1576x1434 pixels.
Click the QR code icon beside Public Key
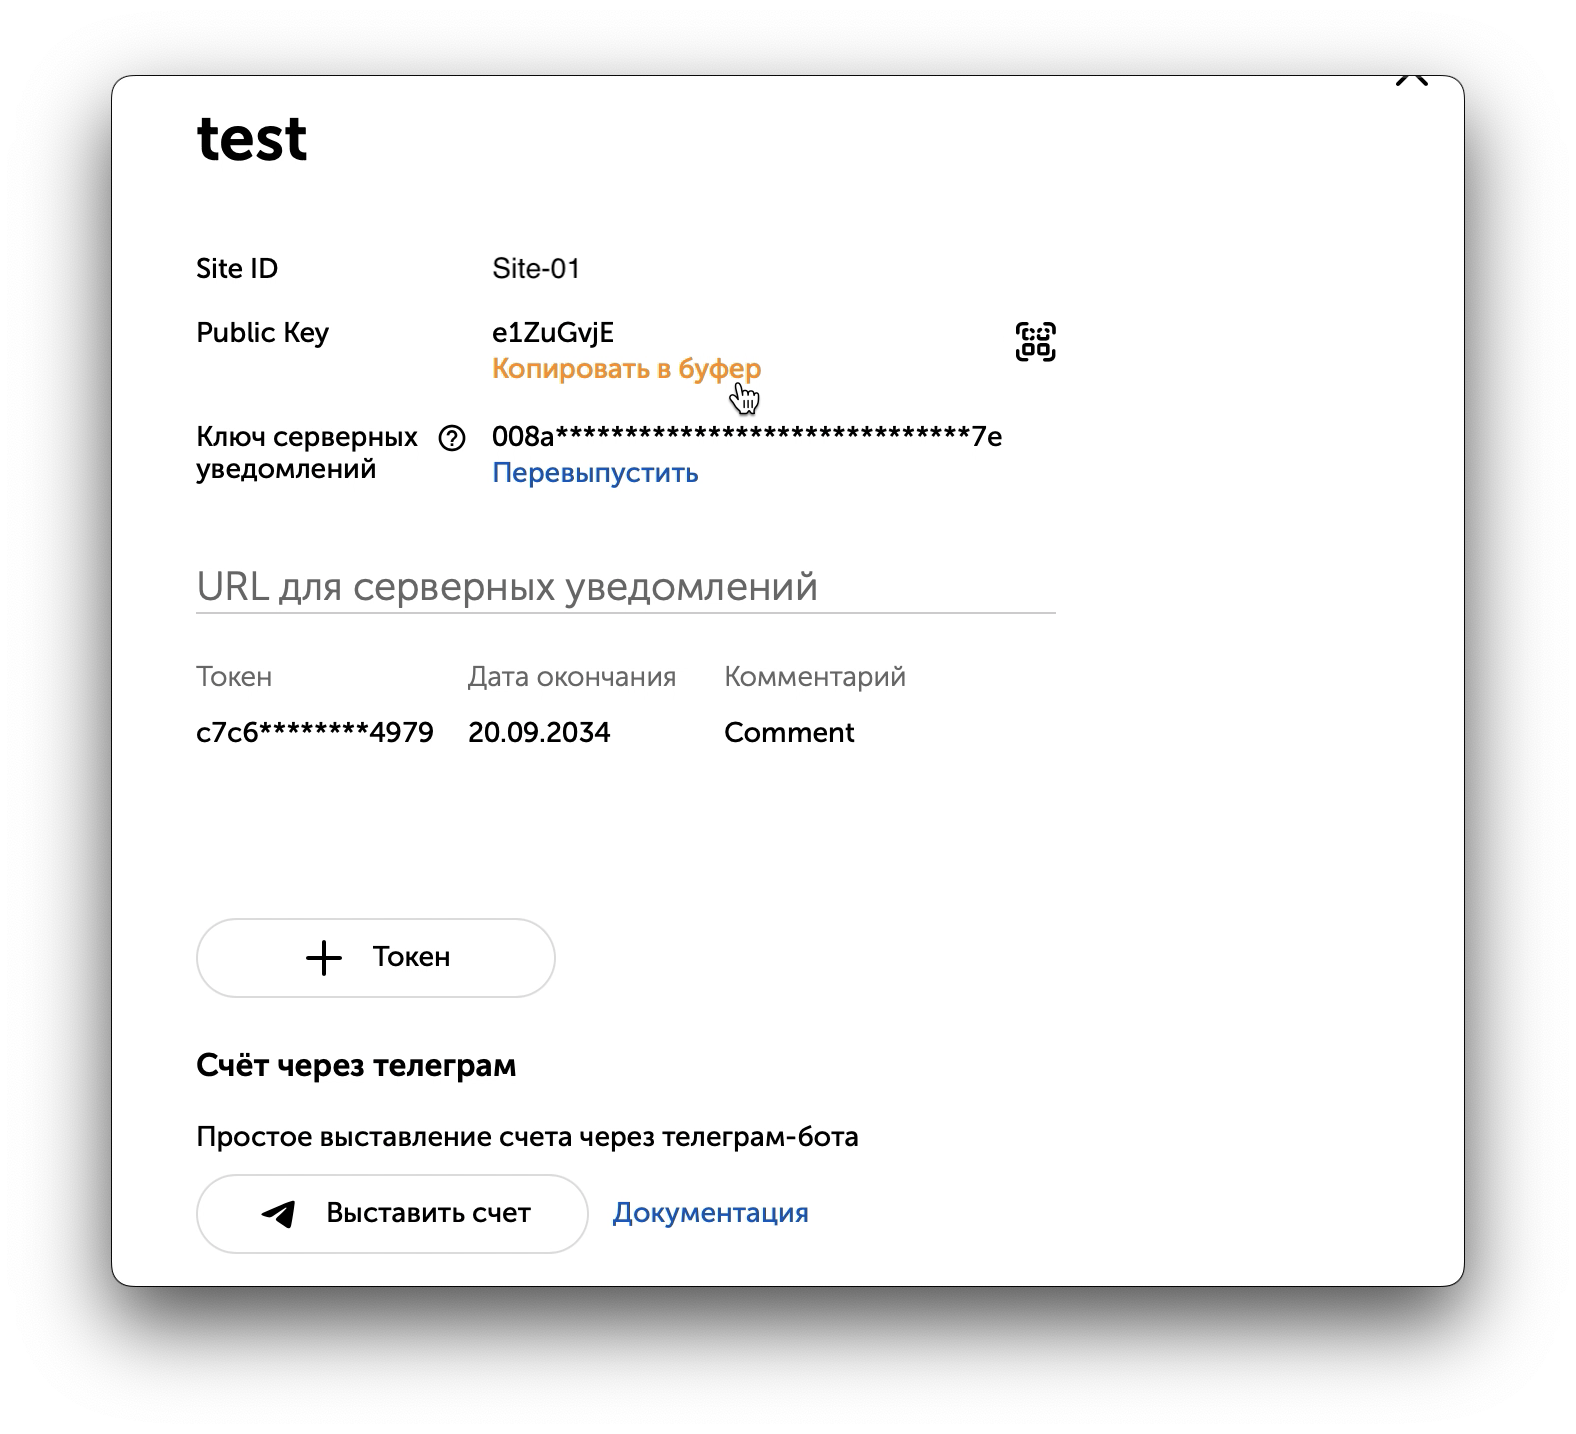pos(1037,342)
